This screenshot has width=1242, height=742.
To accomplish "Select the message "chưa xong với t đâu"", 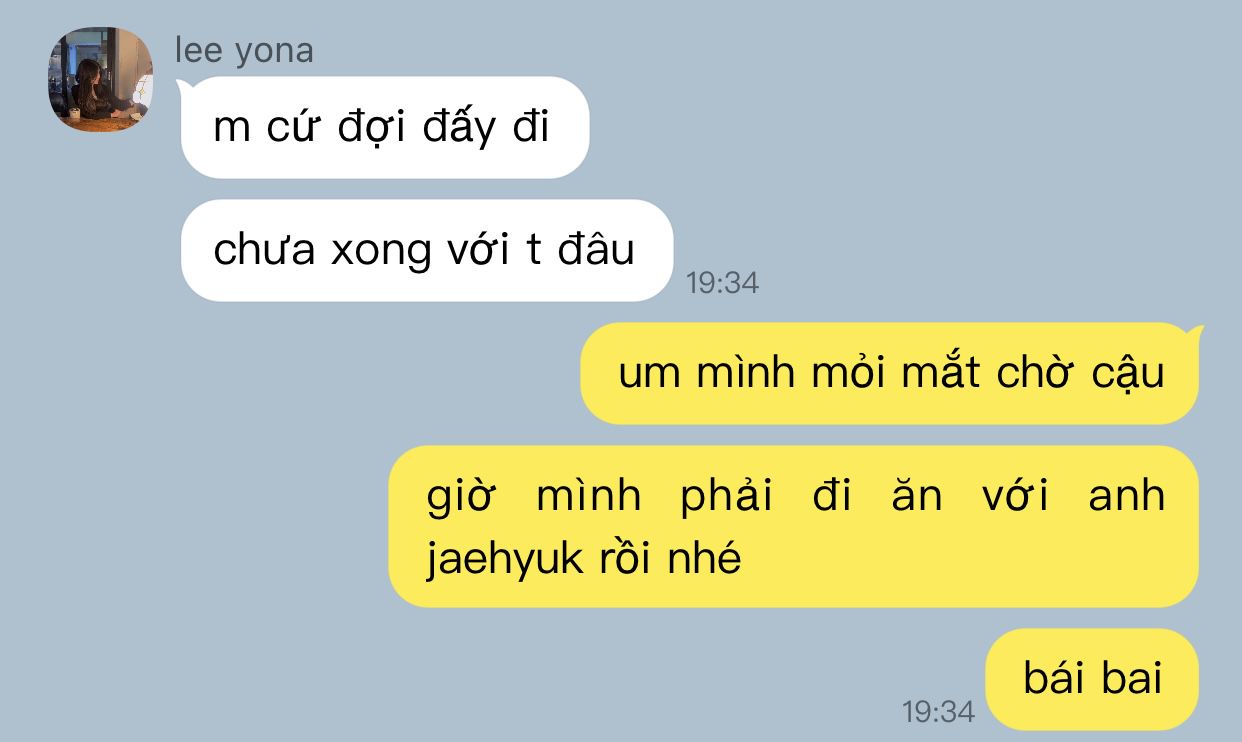I will [x=426, y=250].
